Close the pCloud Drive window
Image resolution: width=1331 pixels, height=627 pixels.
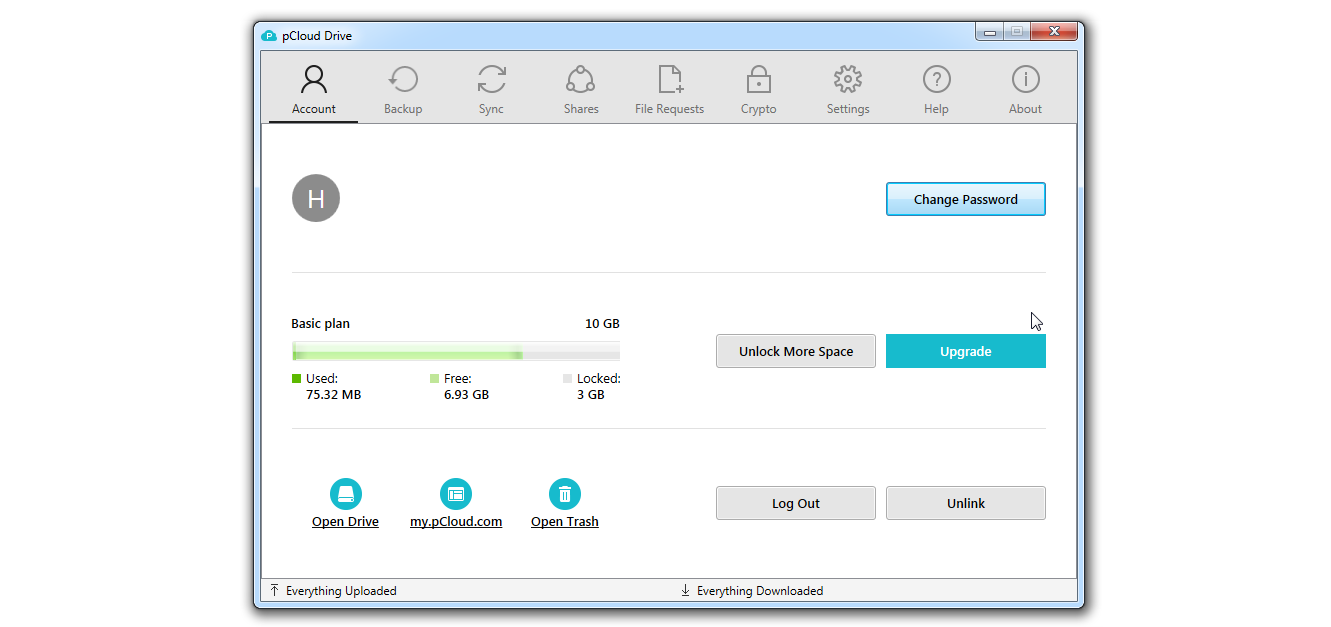coord(1054,33)
